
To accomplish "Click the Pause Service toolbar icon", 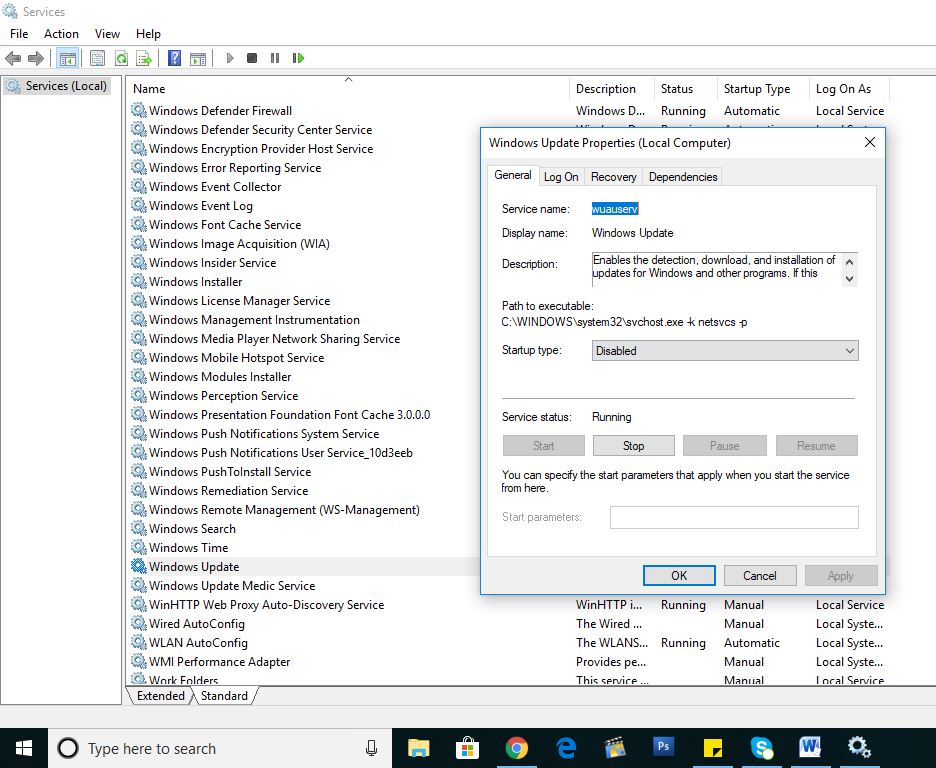I will click(275, 58).
